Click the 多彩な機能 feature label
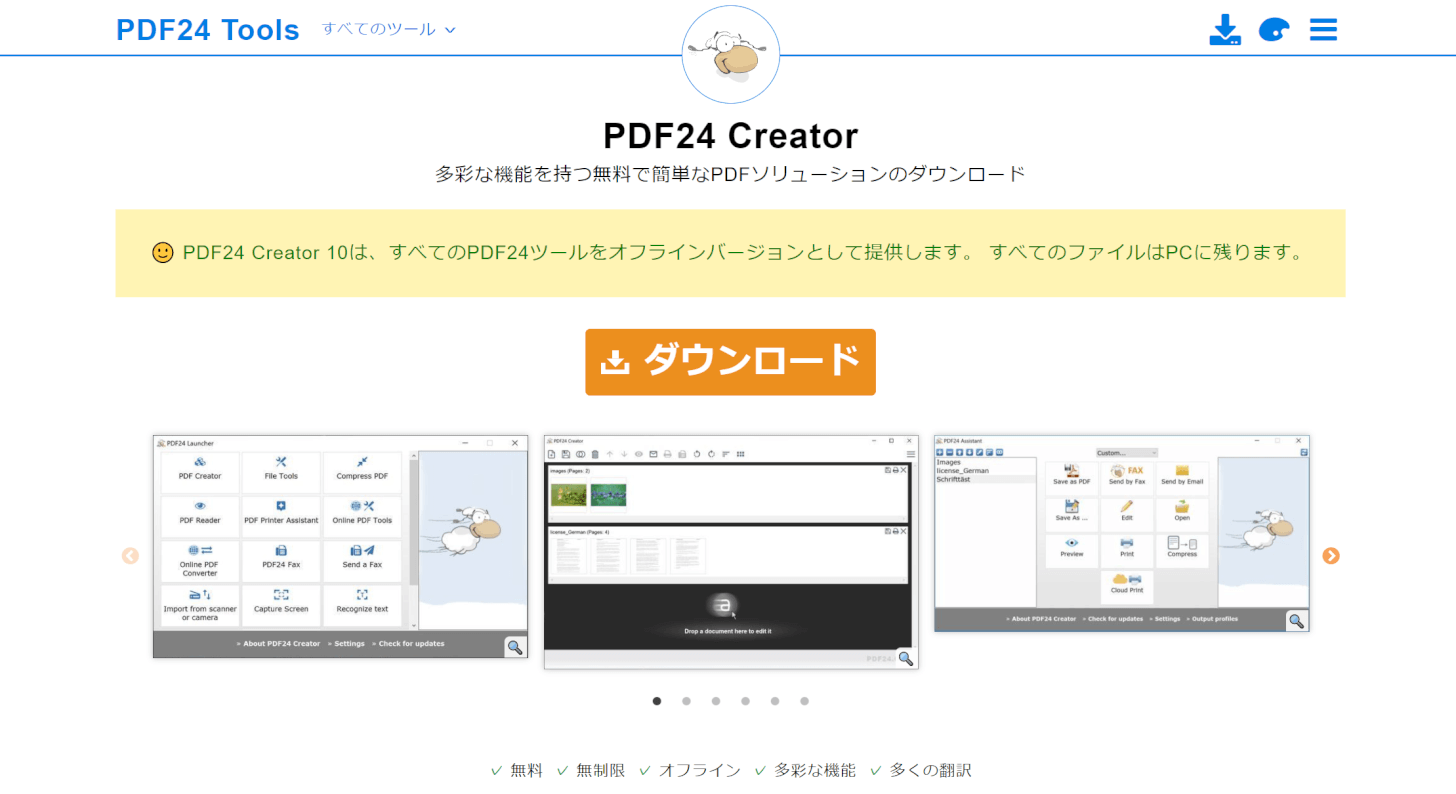1456x794 pixels. coord(814,770)
